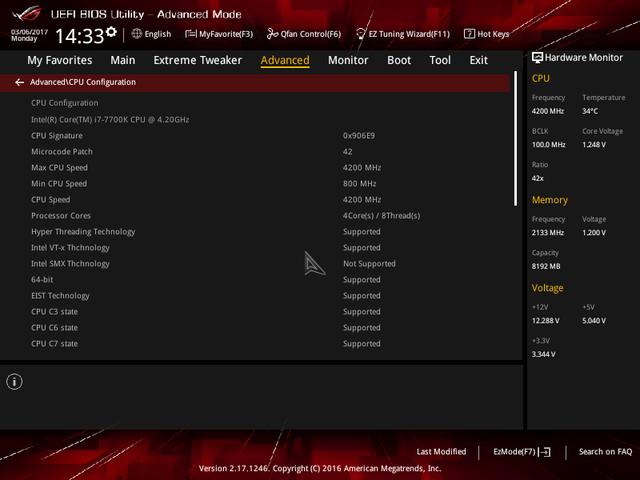Click the Microcode Patch row
The height and width of the screenshot is (480, 640).
tap(255, 151)
